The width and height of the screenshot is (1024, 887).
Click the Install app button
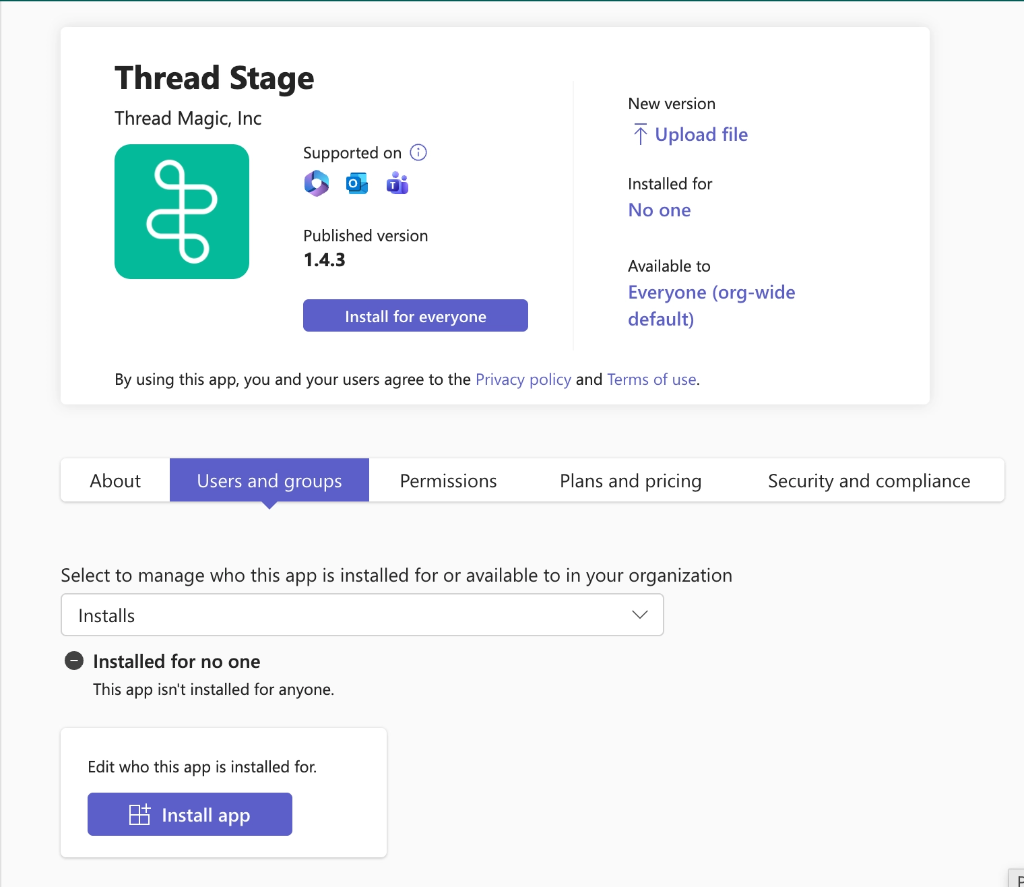tap(190, 814)
